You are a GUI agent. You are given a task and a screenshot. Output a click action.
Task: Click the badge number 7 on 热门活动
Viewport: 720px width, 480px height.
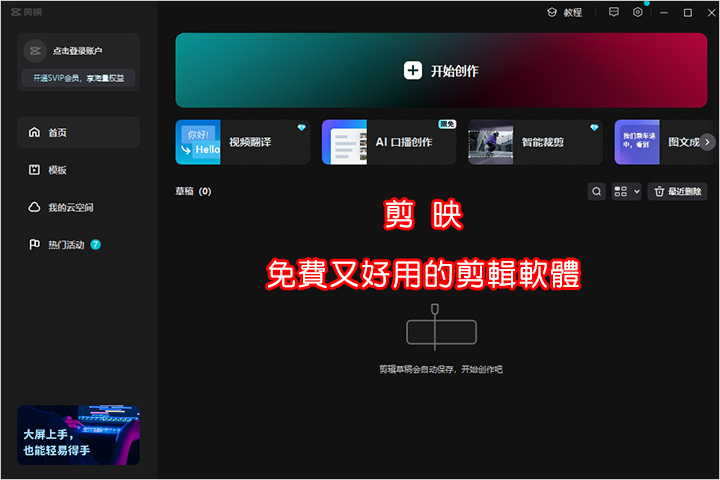click(x=96, y=244)
